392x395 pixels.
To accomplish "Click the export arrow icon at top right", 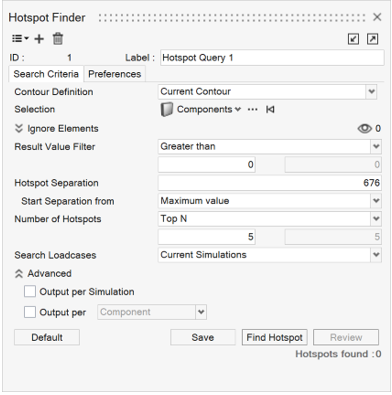I will (372, 39).
